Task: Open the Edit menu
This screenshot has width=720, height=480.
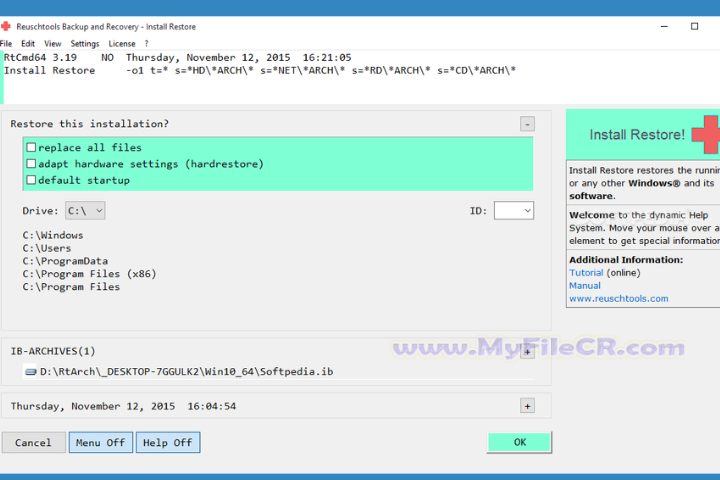Action: [28, 44]
